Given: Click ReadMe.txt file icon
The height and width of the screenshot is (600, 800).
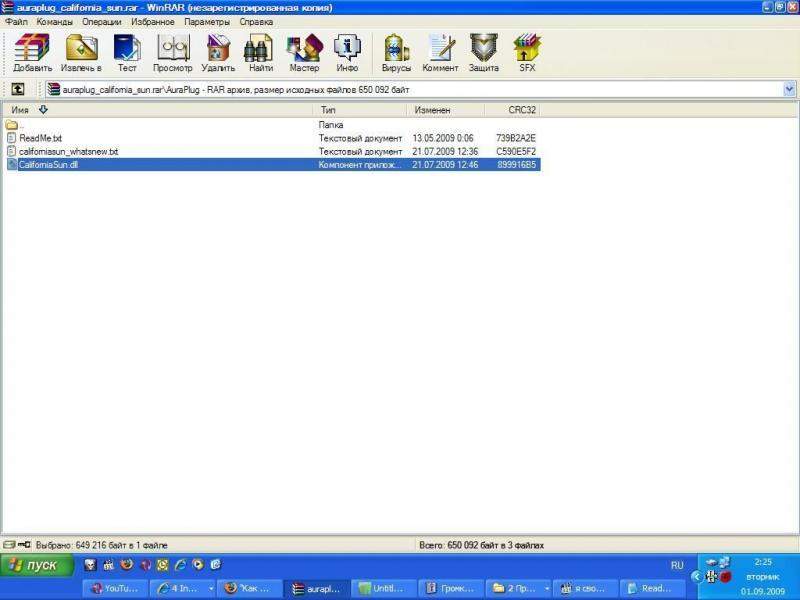Looking at the screenshot, I should point(11,138).
